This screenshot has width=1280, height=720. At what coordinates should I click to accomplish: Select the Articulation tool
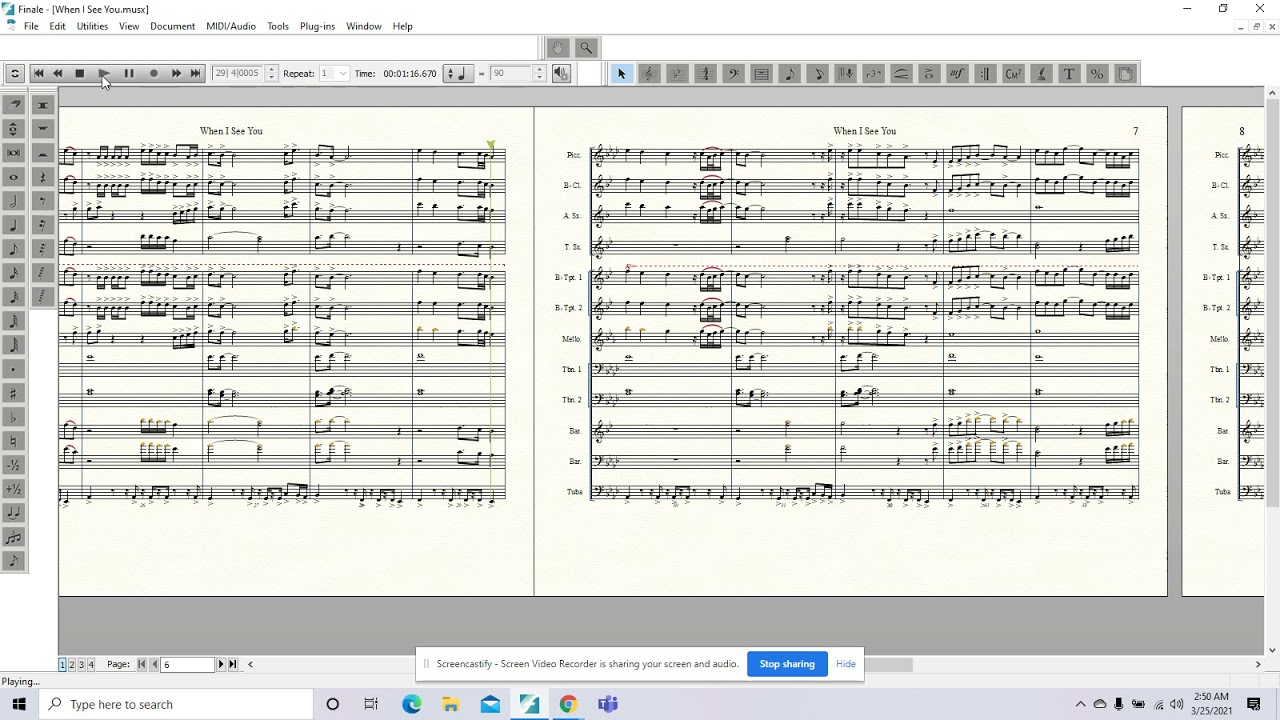click(929, 73)
